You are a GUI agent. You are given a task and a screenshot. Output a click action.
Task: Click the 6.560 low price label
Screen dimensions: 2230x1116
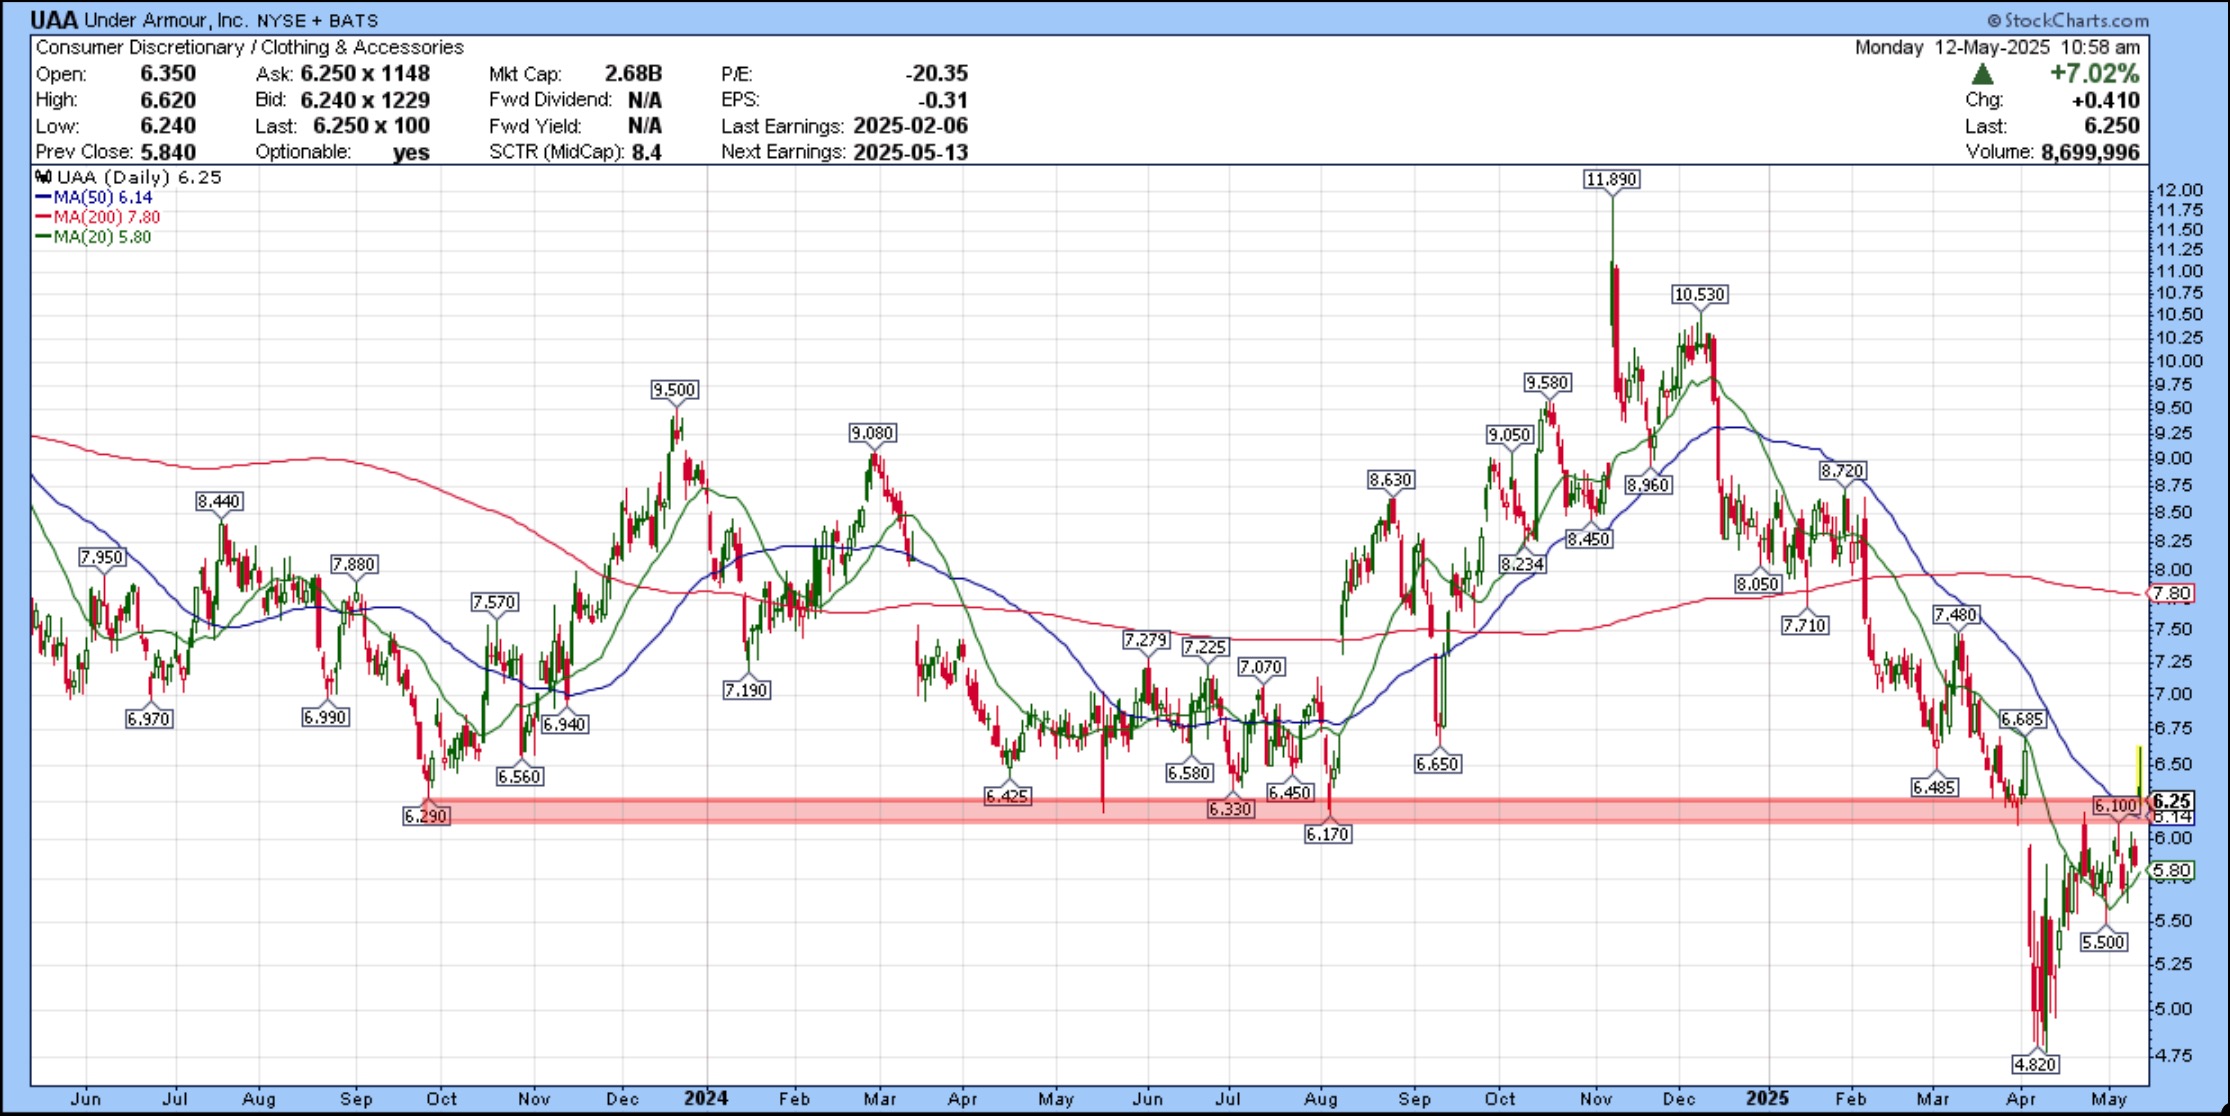click(x=519, y=776)
